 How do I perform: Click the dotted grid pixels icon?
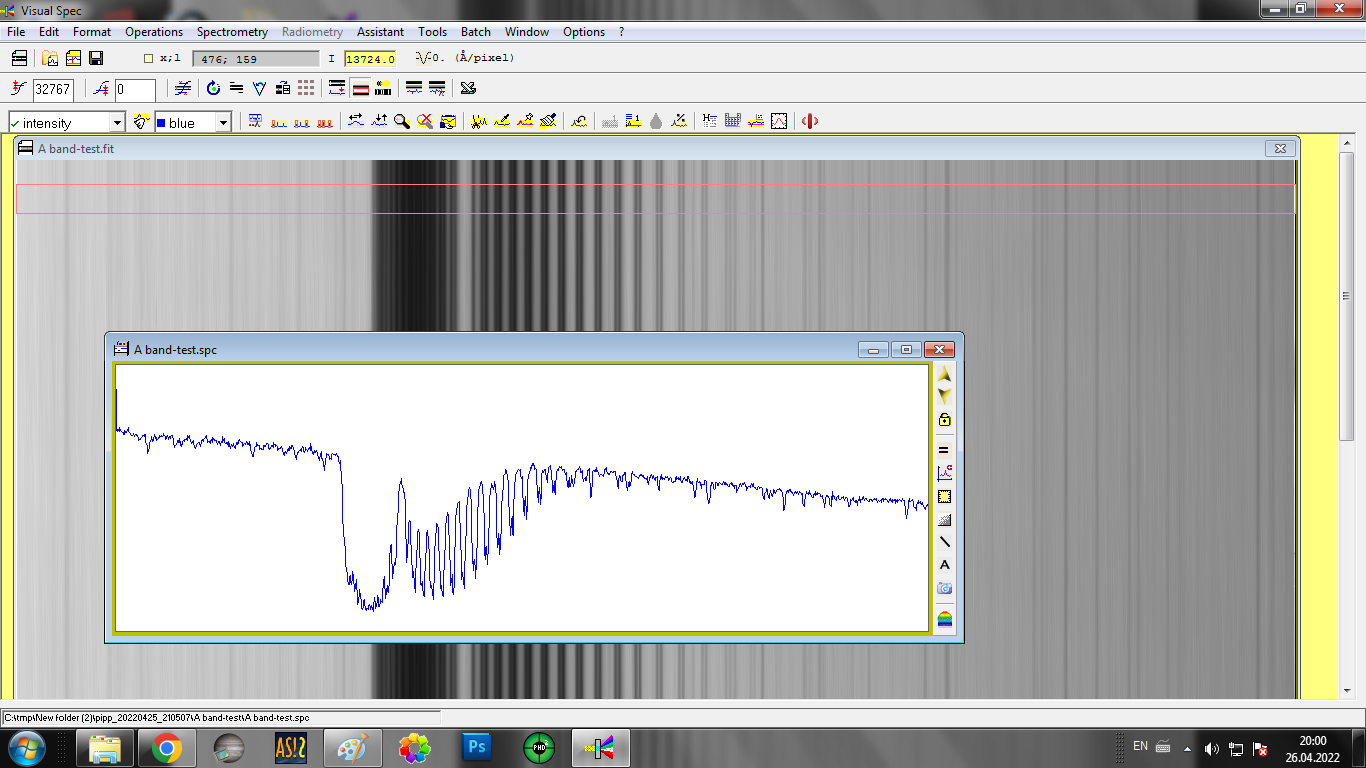click(x=306, y=89)
